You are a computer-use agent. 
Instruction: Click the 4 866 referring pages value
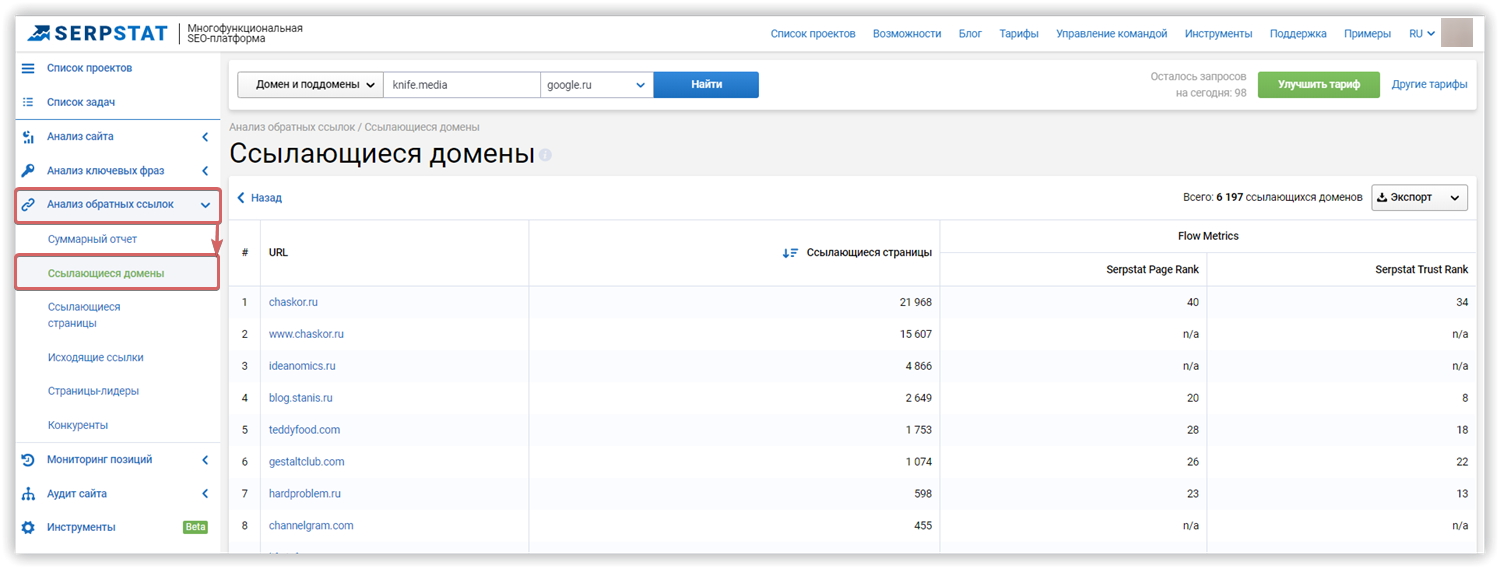[919, 366]
